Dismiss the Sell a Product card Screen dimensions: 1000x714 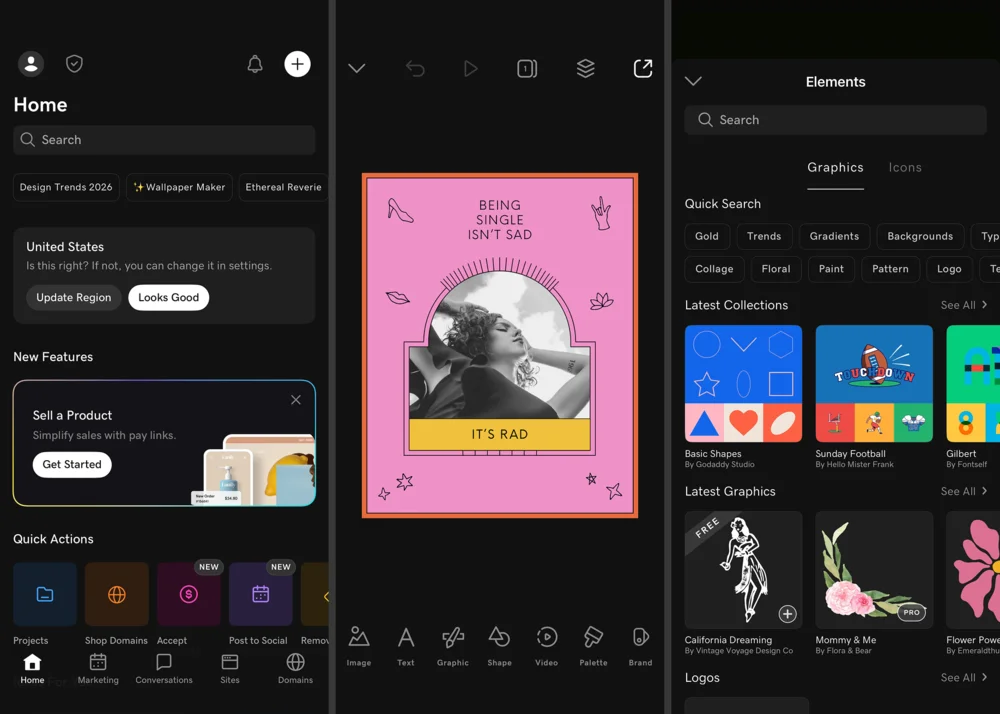296,400
